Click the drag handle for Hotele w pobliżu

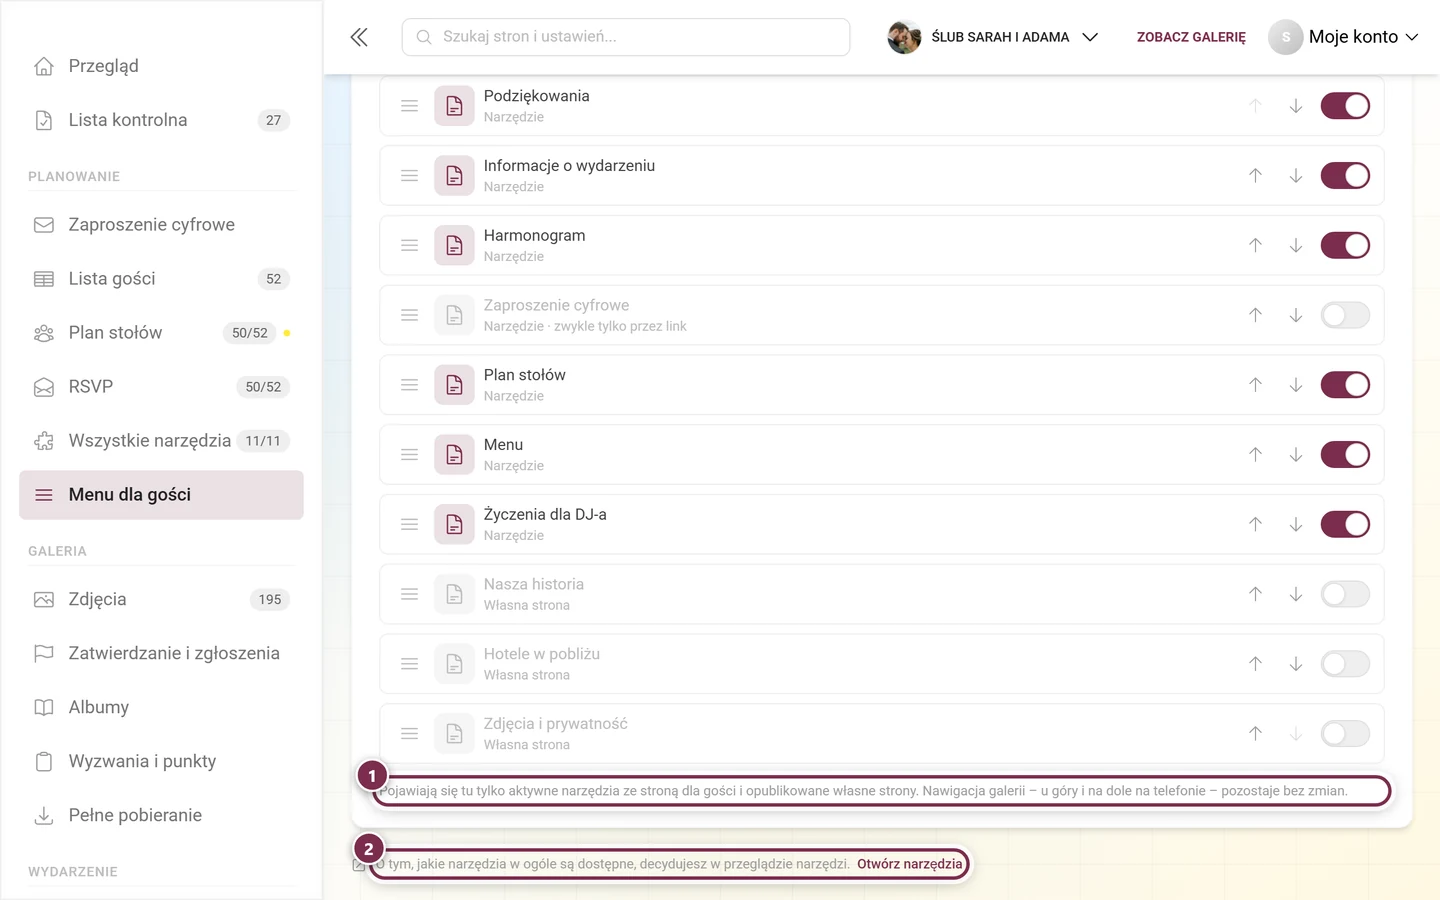coord(409,664)
